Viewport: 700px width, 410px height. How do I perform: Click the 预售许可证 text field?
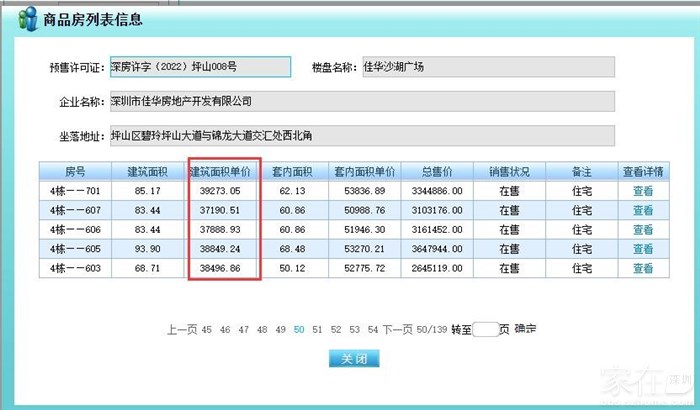199,67
